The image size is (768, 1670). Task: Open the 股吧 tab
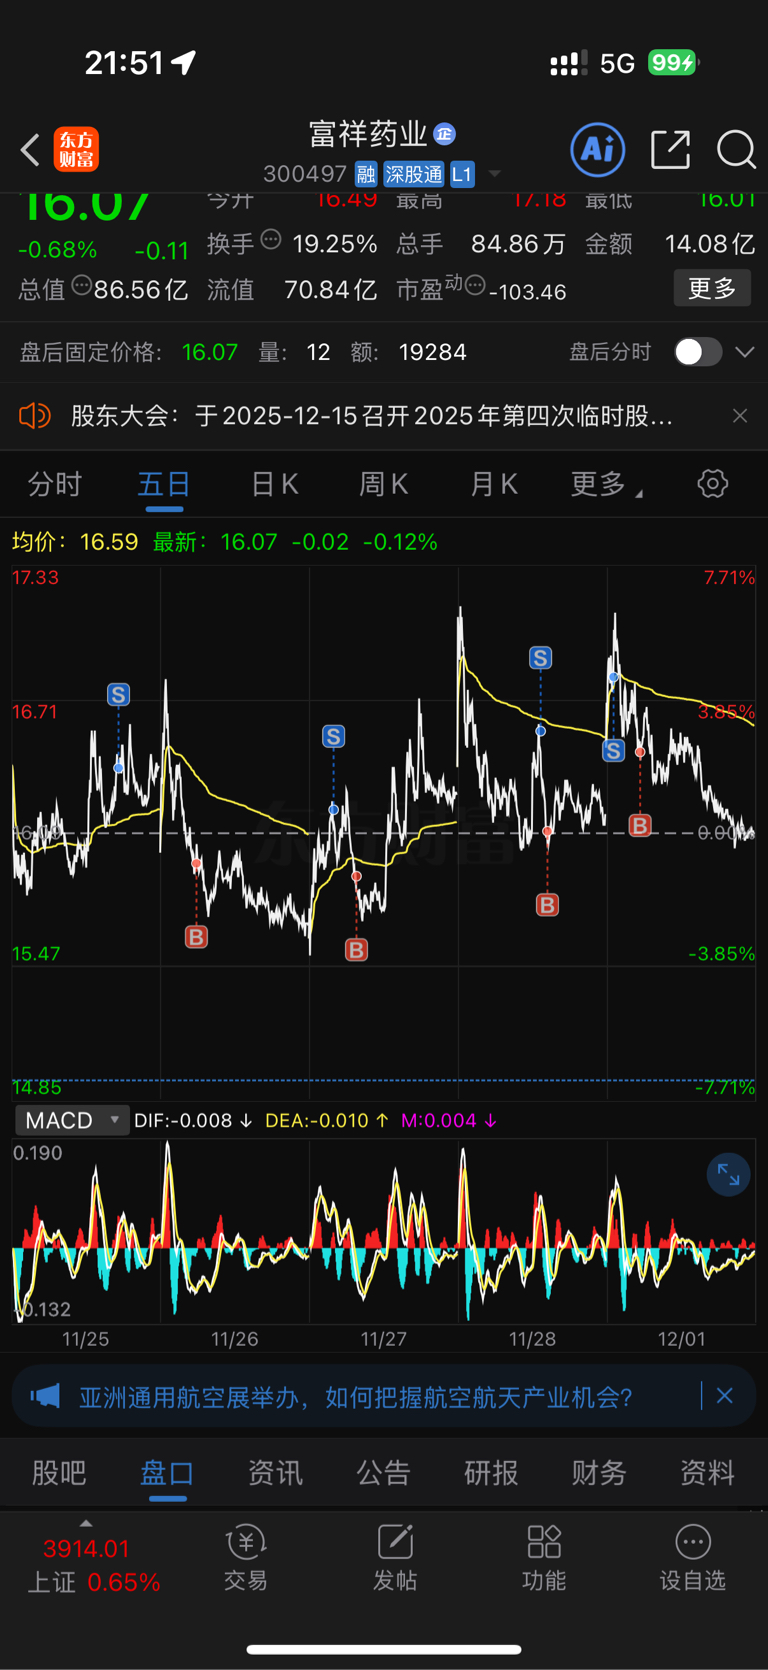[x=59, y=1473]
